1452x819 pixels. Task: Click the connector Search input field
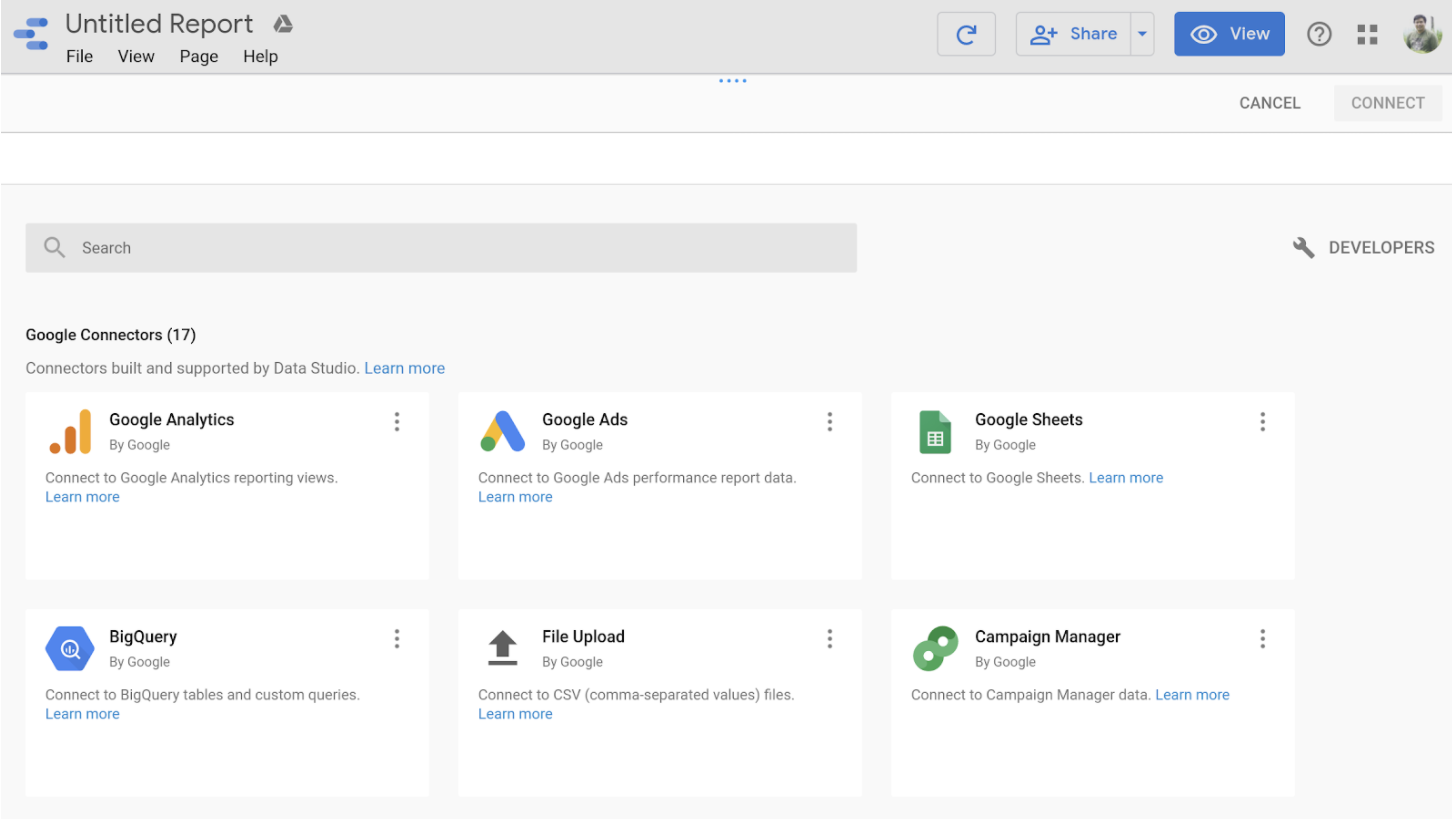[441, 247]
